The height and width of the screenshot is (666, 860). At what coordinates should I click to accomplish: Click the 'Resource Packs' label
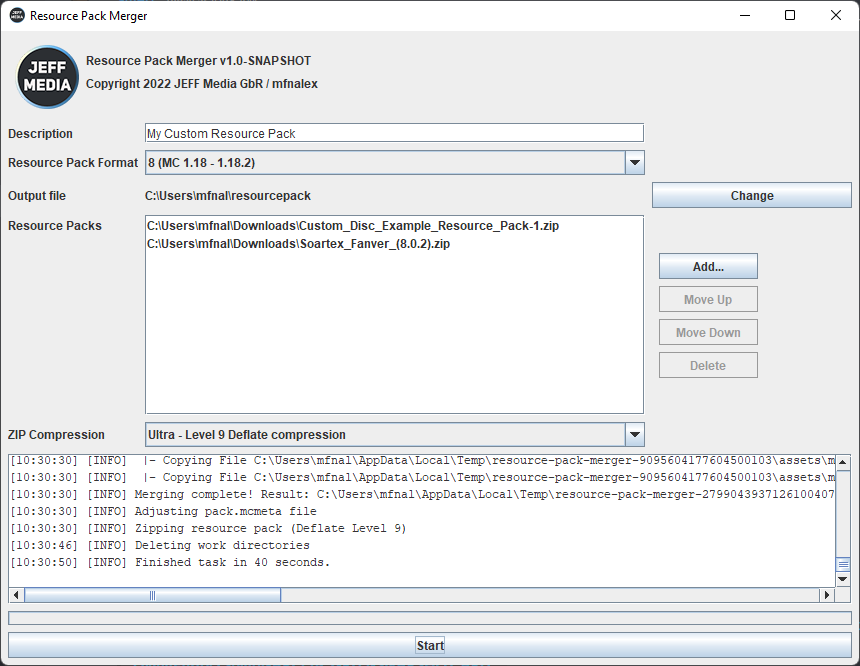pos(55,225)
